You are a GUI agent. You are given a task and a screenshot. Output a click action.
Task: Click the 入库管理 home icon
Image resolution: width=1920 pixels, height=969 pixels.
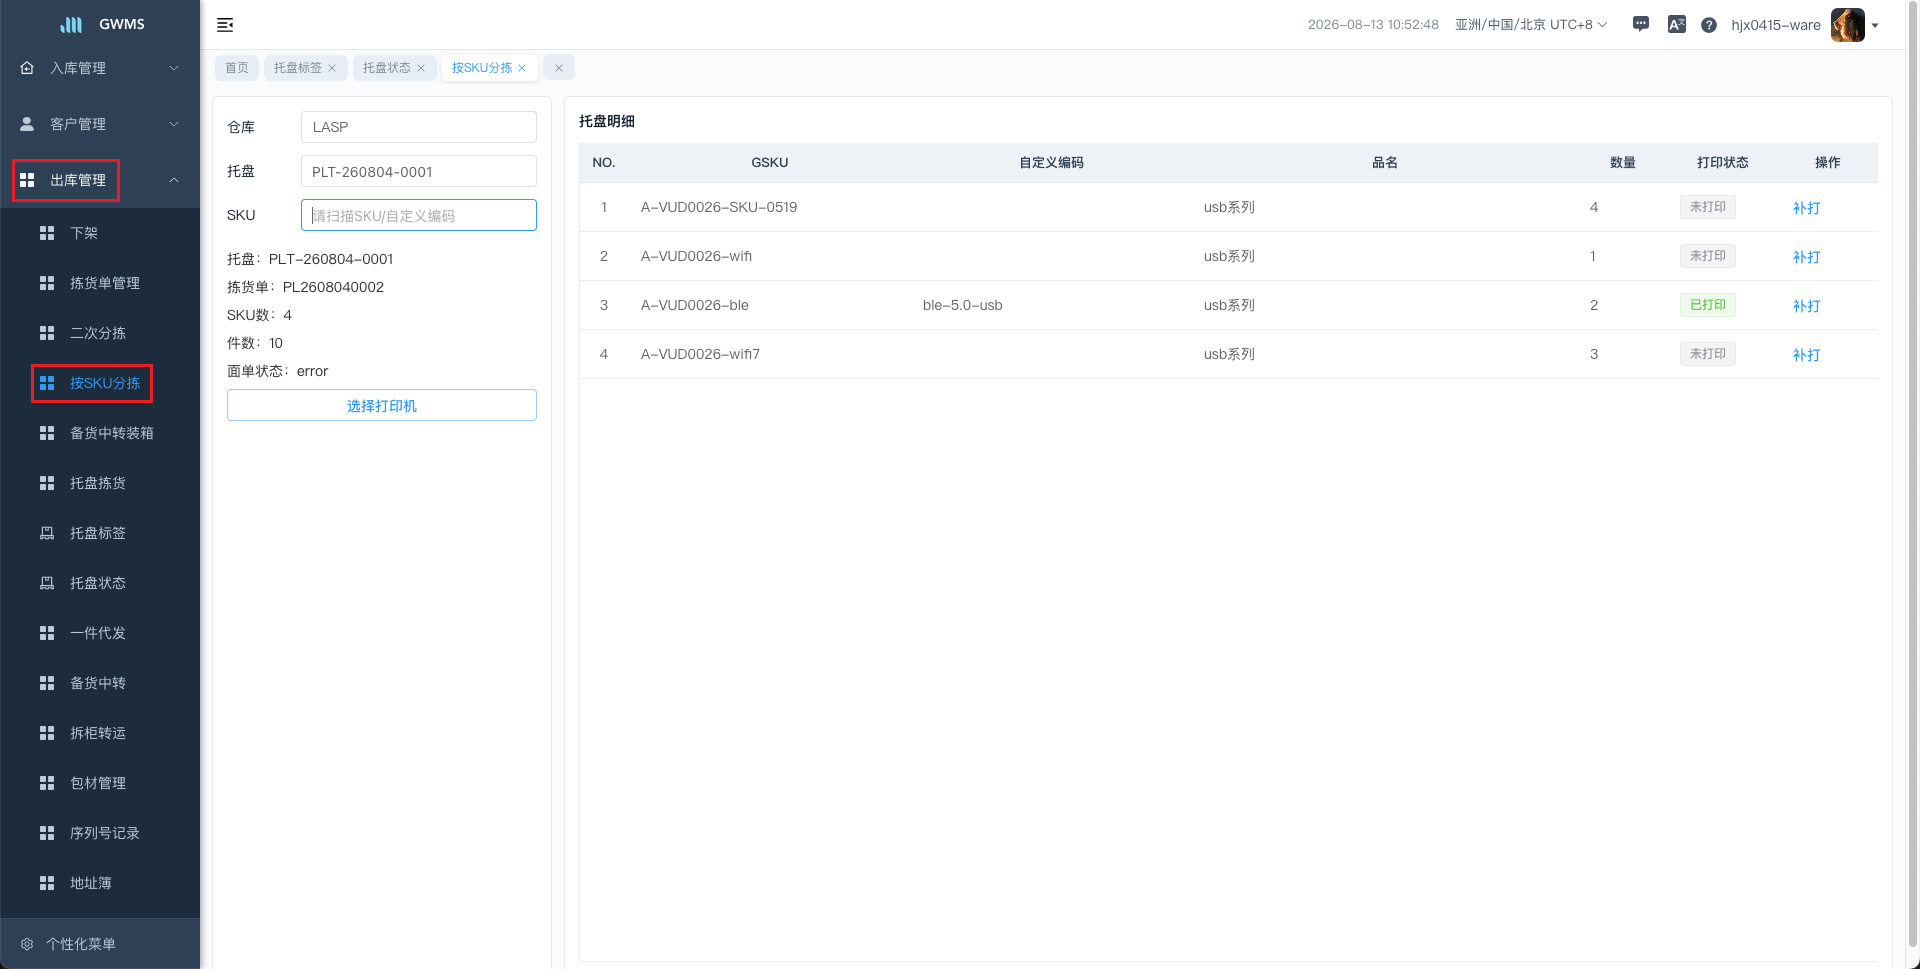pyautogui.click(x=27, y=68)
